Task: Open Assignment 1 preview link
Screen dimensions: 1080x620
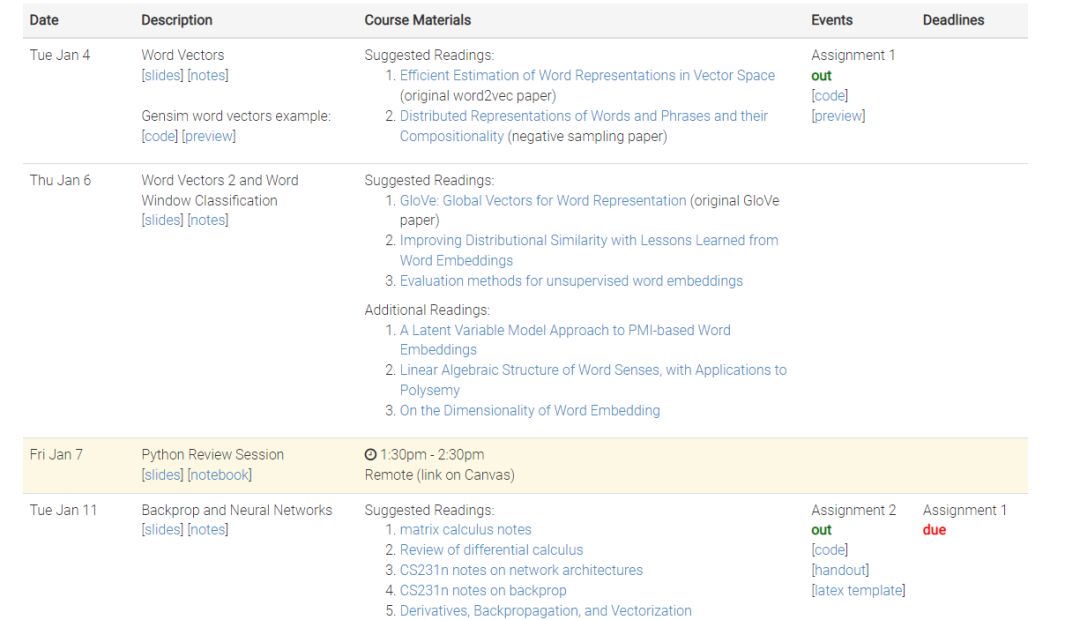Action: pyautogui.click(x=838, y=116)
